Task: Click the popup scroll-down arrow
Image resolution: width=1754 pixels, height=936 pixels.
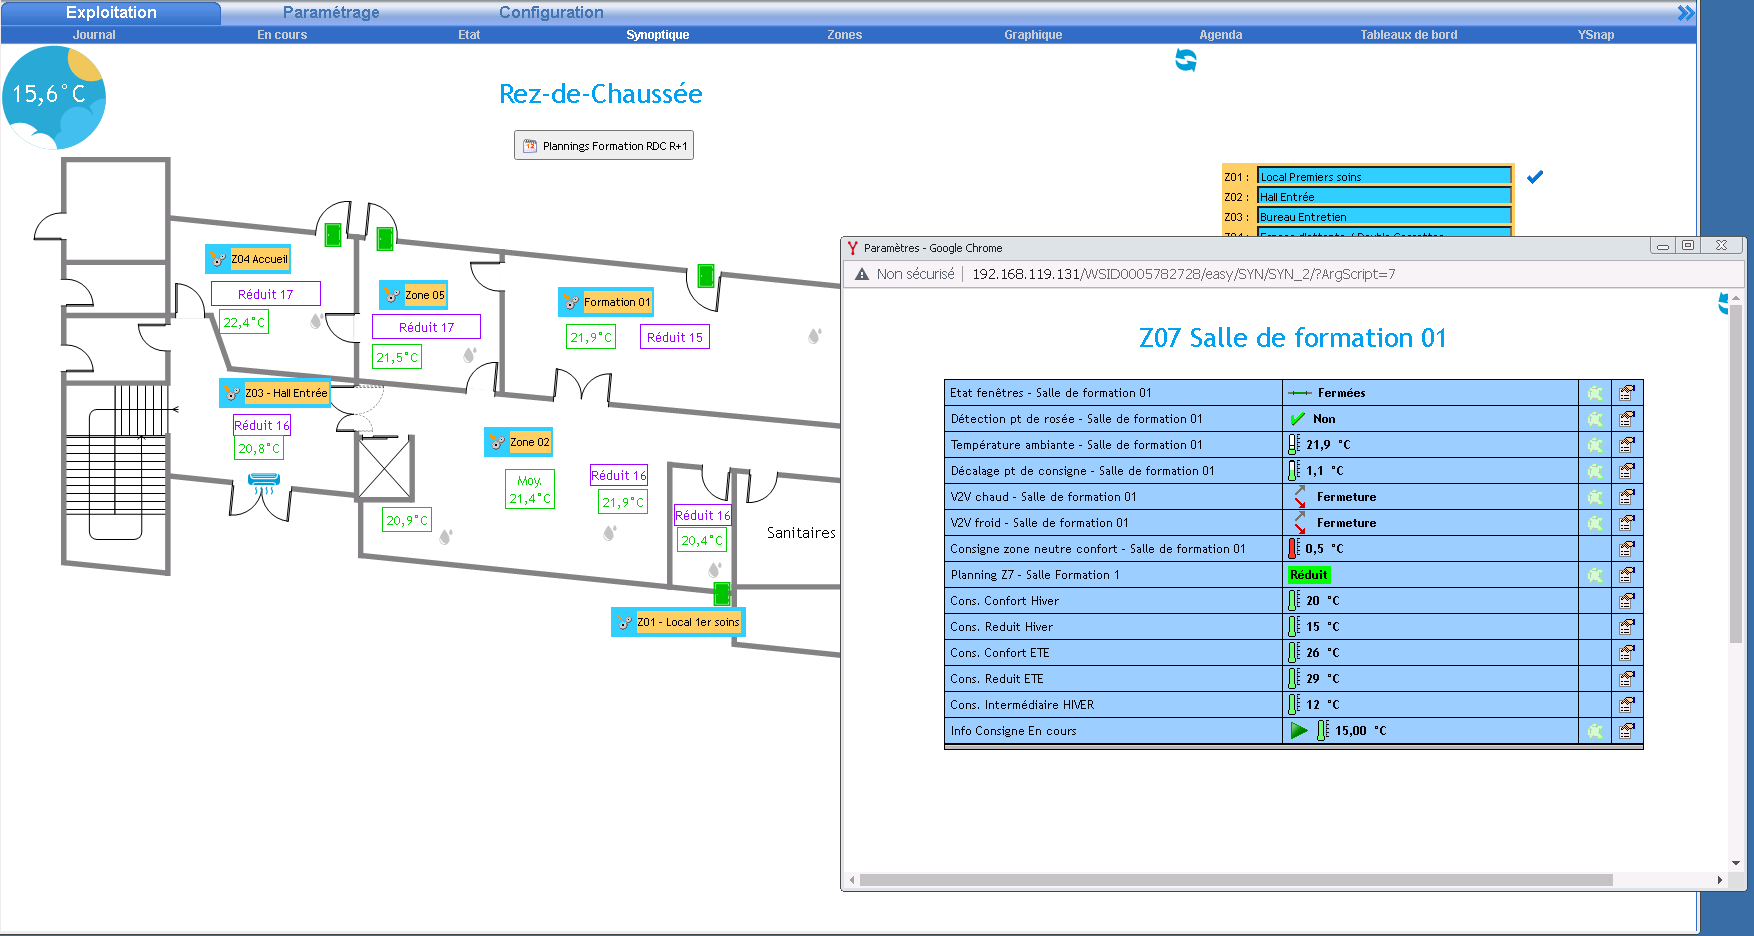Action: 1736,863
